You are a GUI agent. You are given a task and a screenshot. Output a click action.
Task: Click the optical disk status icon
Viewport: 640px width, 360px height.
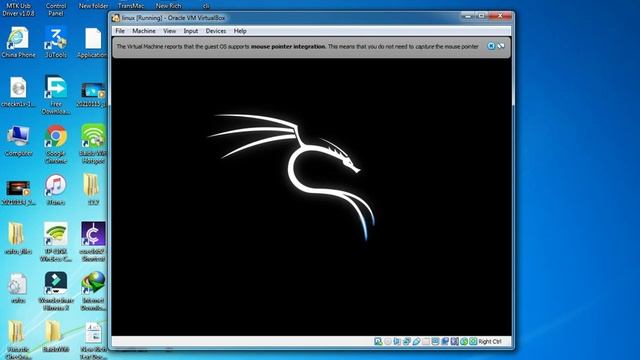[388, 341]
